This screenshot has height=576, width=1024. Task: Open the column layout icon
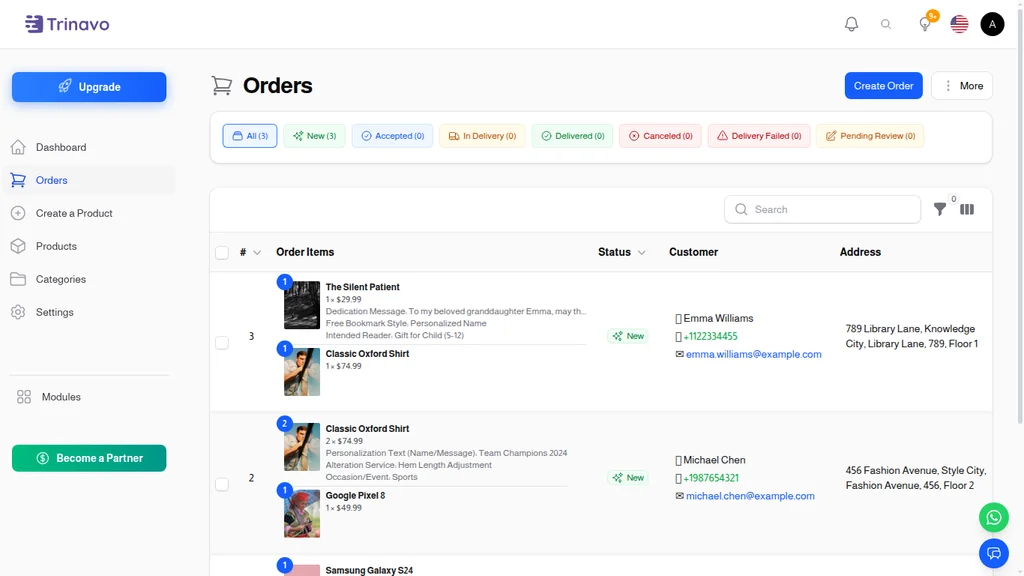(x=967, y=209)
